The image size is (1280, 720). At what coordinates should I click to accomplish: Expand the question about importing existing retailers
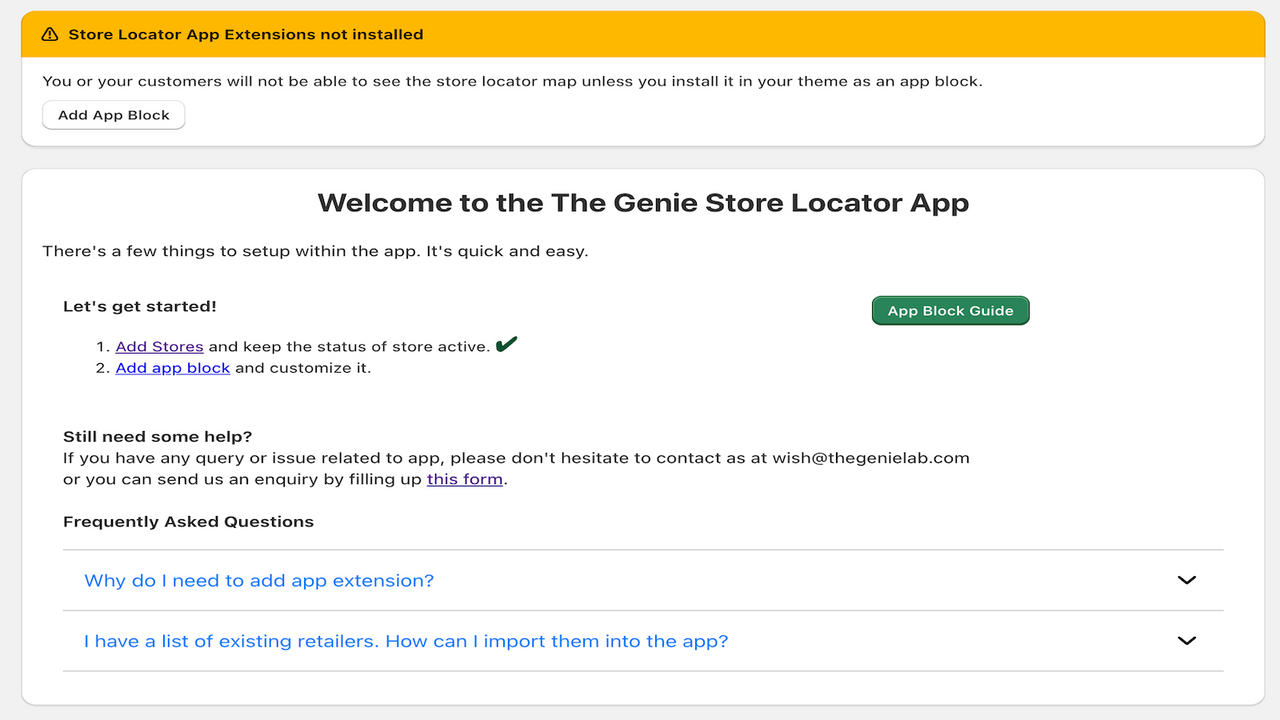pyautogui.click(x=405, y=641)
